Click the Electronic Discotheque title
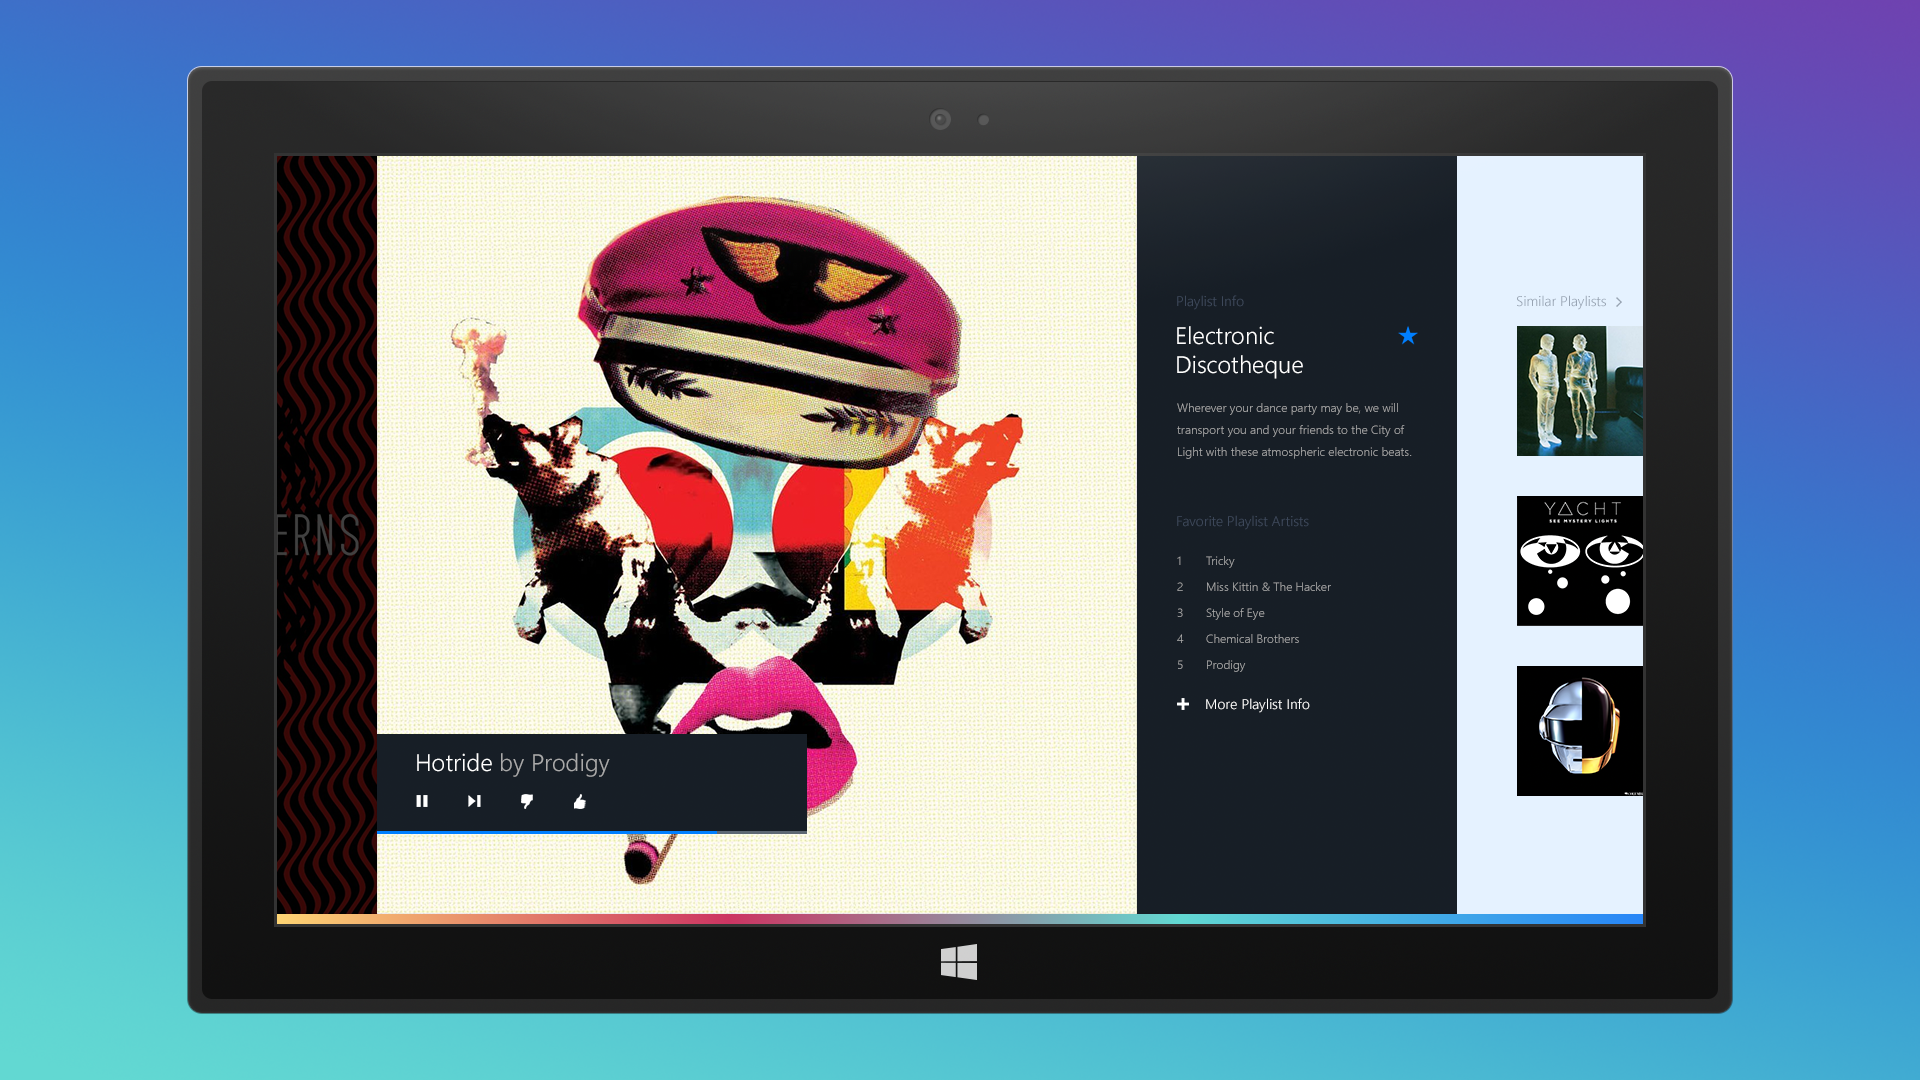The image size is (1920, 1080). pos(1239,350)
